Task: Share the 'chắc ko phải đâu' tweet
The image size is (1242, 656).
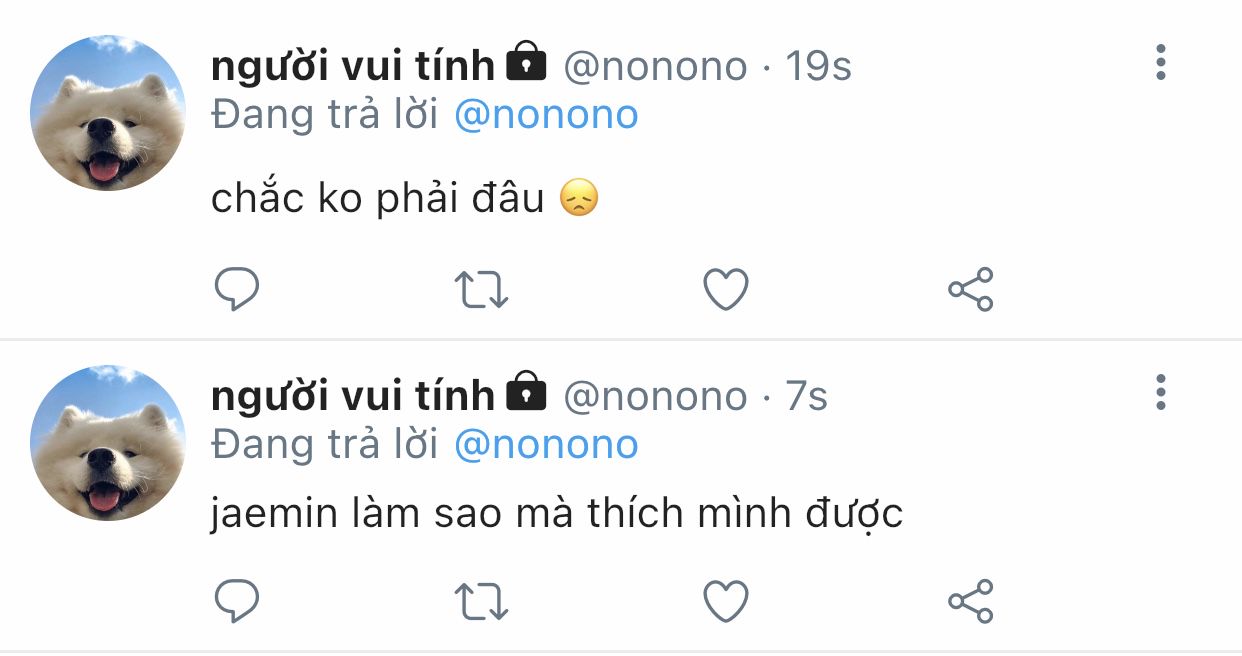Action: pyautogui.click(x=970, y=290)
